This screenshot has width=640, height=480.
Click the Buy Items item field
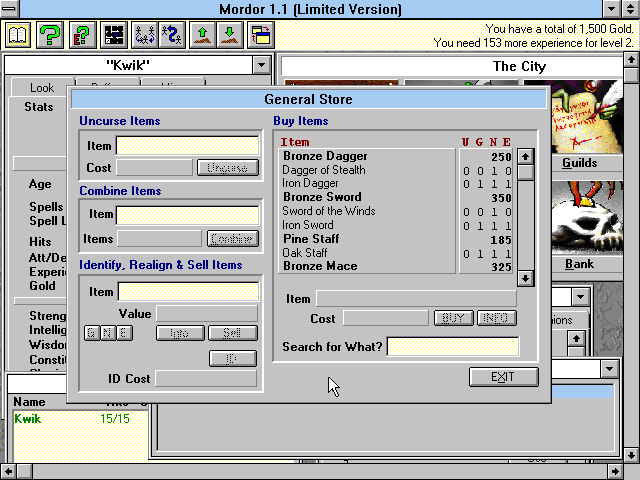416,299
